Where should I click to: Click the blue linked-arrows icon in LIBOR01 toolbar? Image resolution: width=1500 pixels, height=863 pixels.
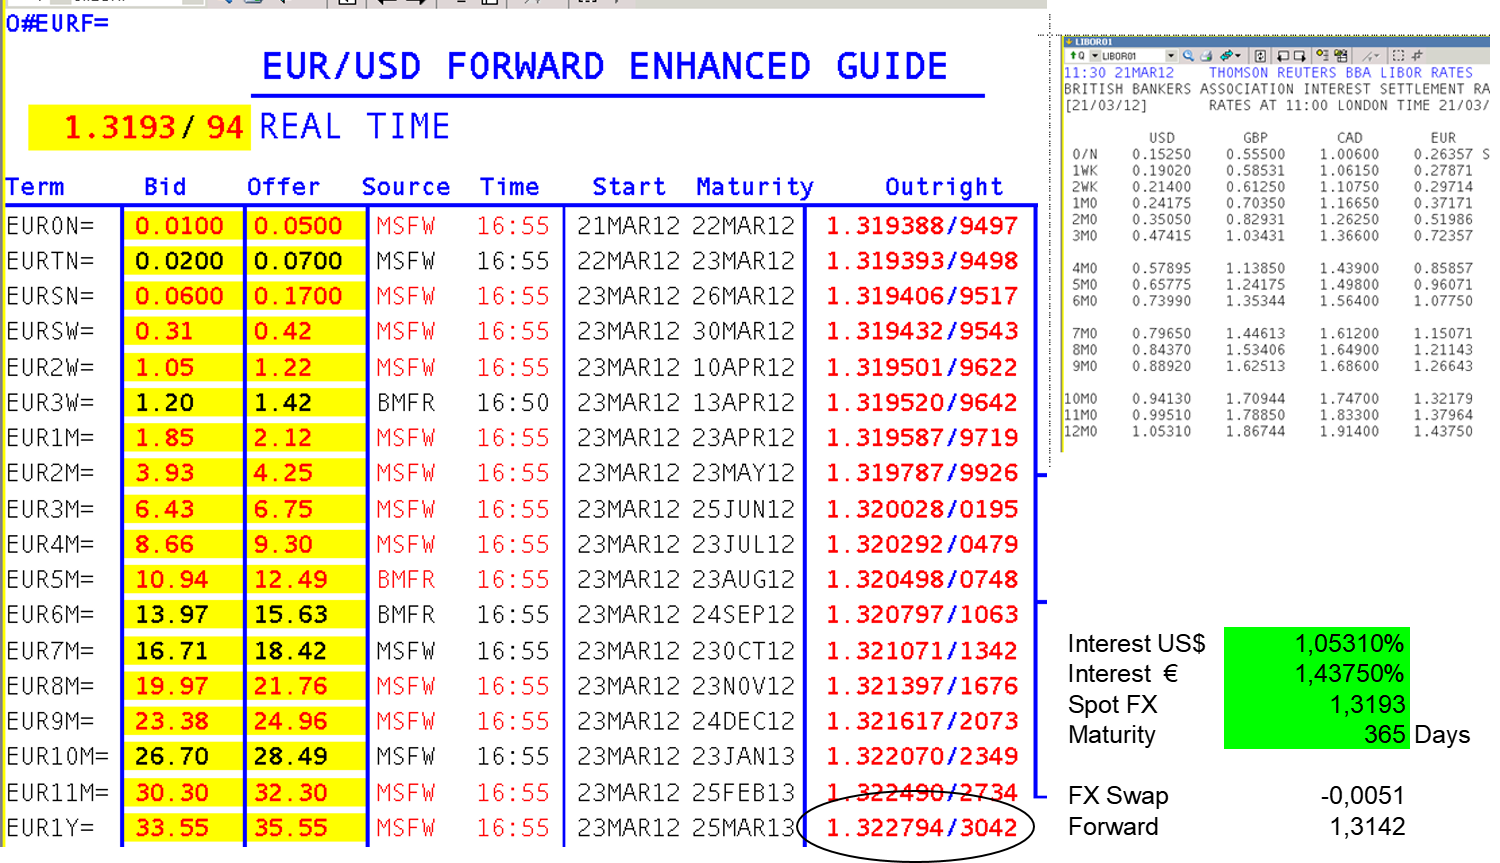1226,56
